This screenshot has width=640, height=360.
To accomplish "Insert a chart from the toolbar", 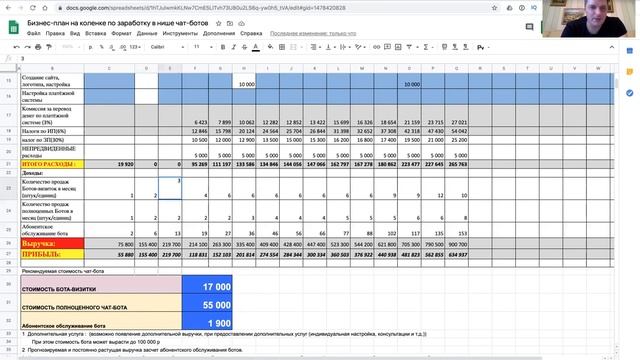I will 398,47.
